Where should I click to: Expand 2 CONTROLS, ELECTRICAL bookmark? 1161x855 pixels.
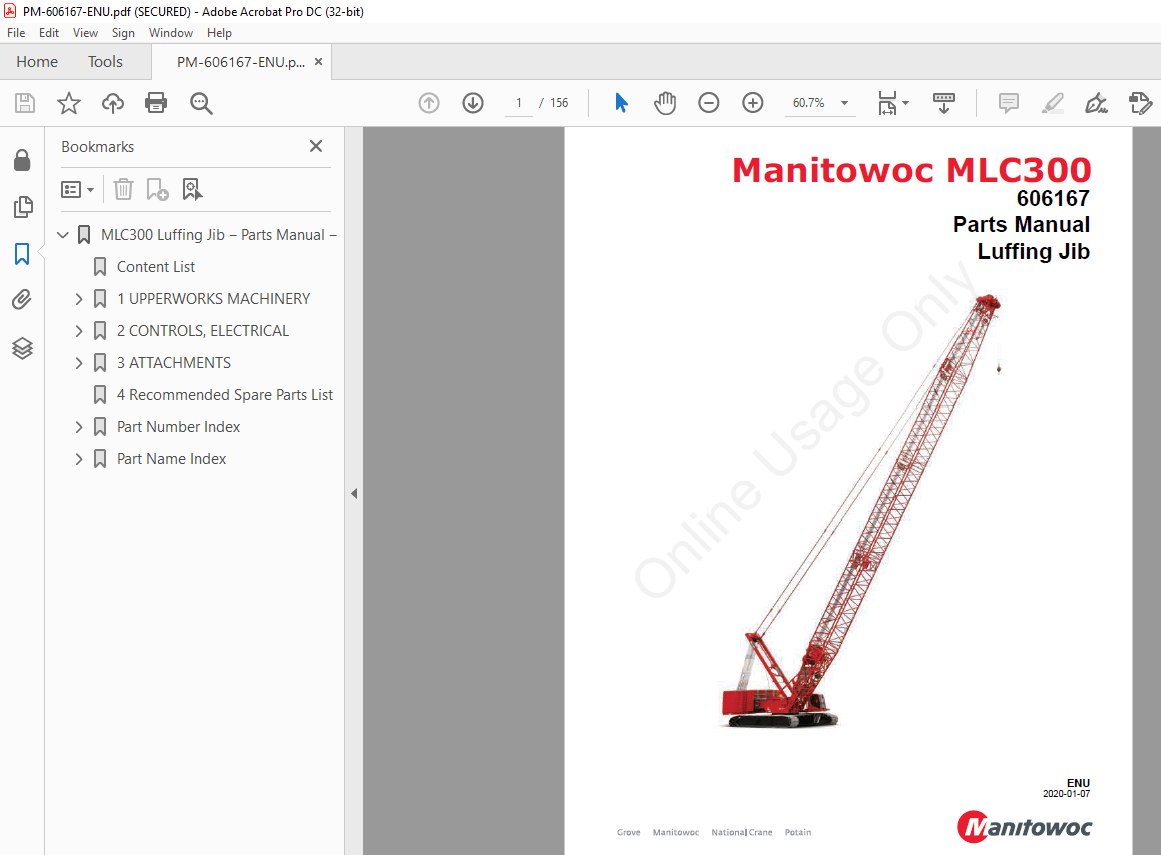(78, 331)
